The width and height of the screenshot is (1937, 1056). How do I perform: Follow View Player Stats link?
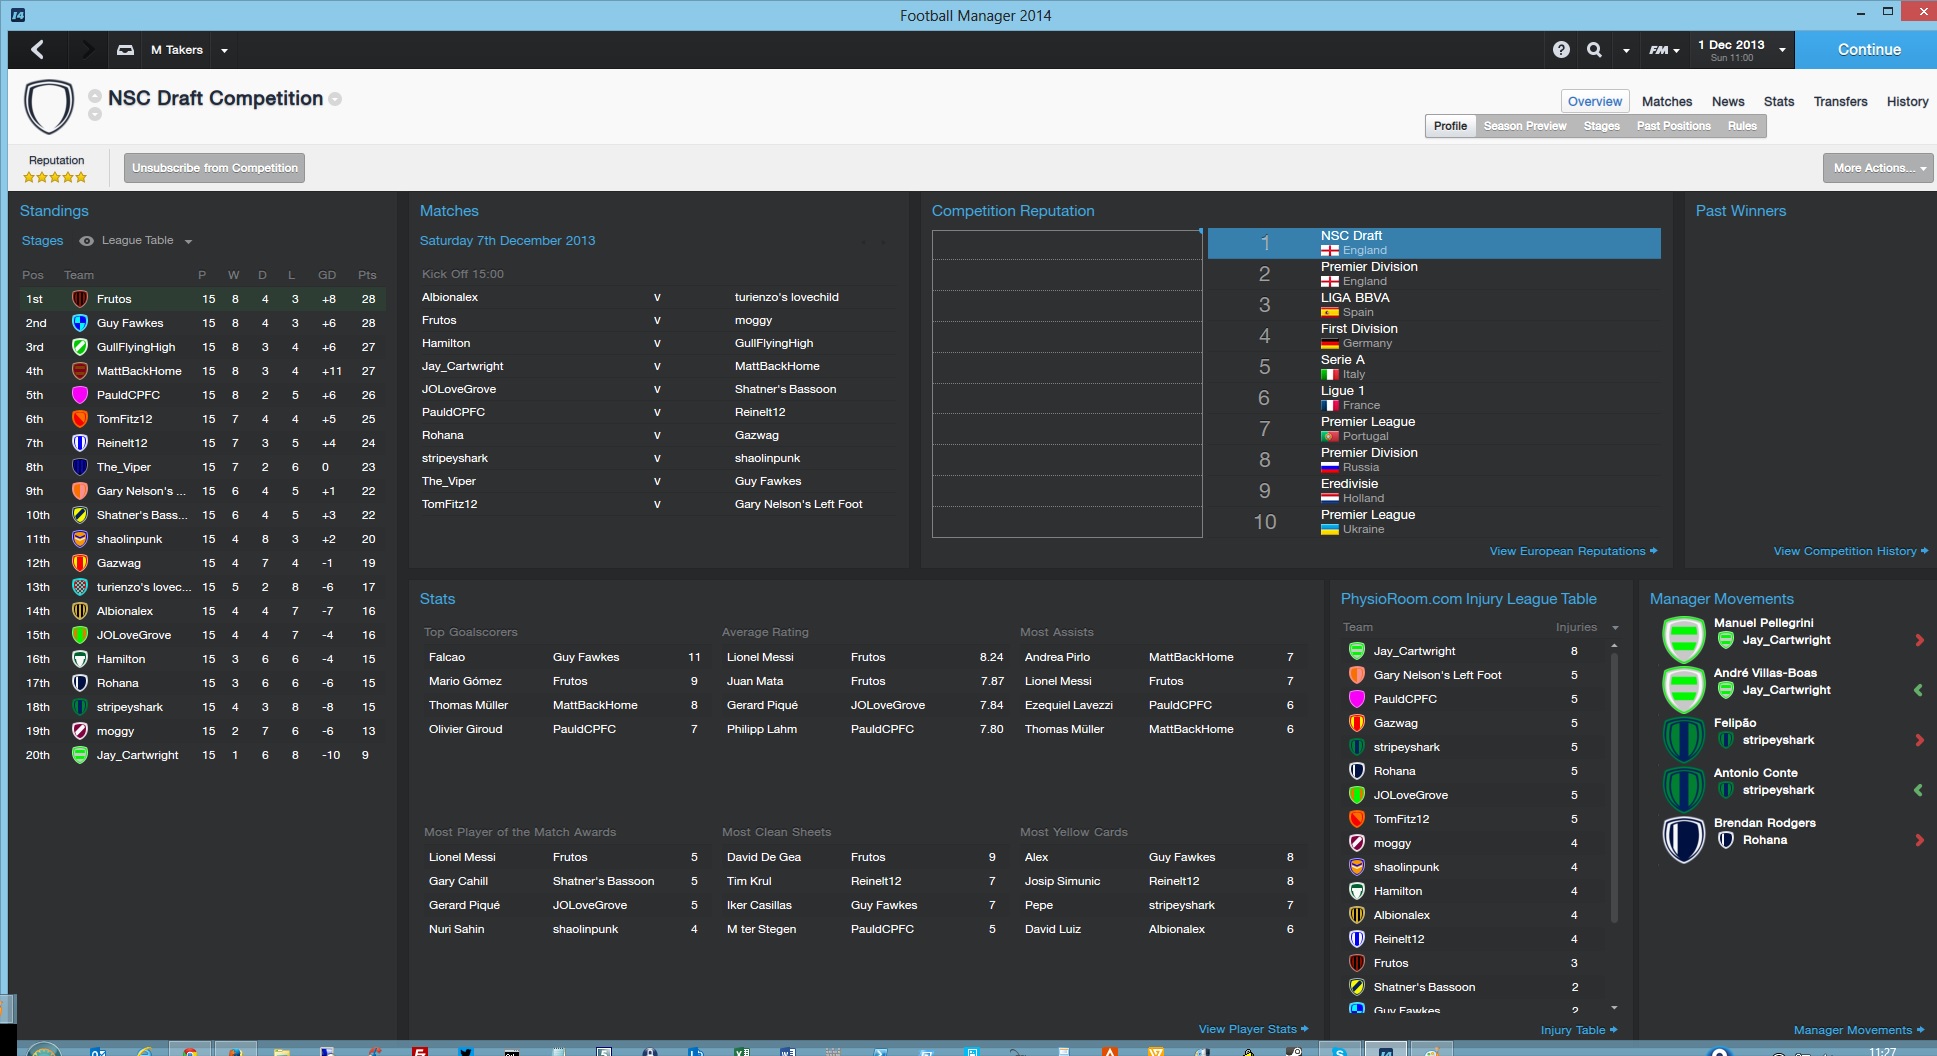tap(1253, 1030)
